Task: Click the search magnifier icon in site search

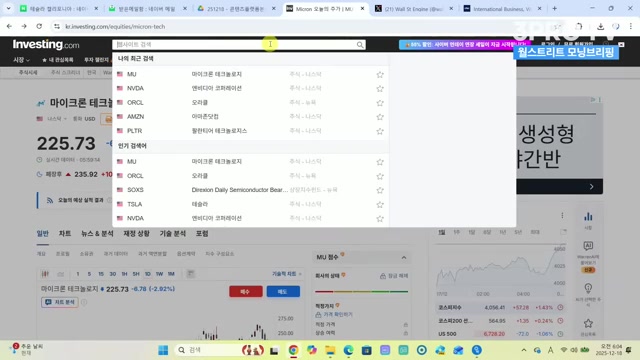Action: click(x=360, y=44)
